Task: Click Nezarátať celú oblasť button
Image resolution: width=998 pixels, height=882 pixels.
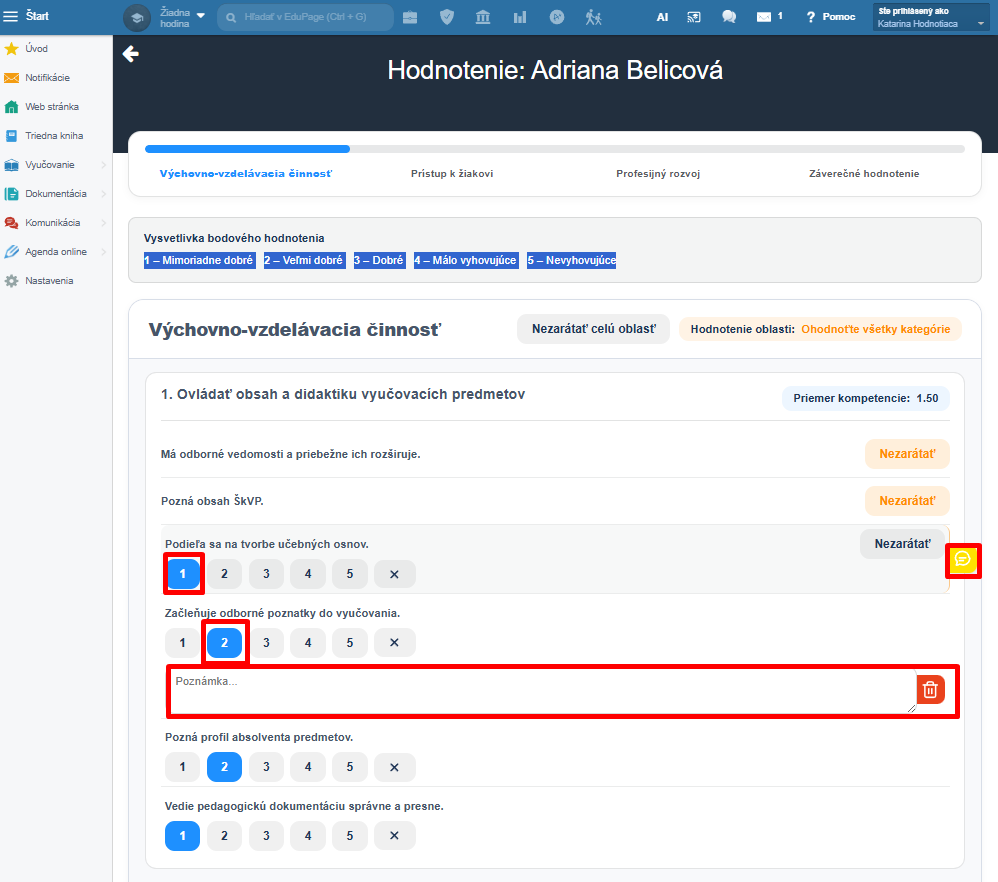Action: click(x=593, y=329)
